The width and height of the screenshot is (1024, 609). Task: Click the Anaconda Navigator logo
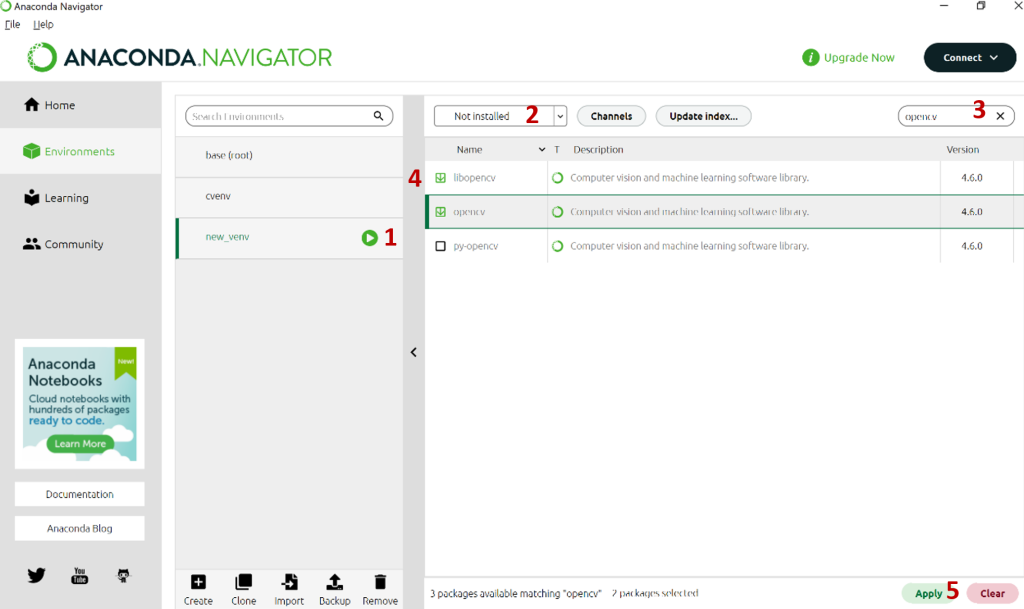[180, 57]
